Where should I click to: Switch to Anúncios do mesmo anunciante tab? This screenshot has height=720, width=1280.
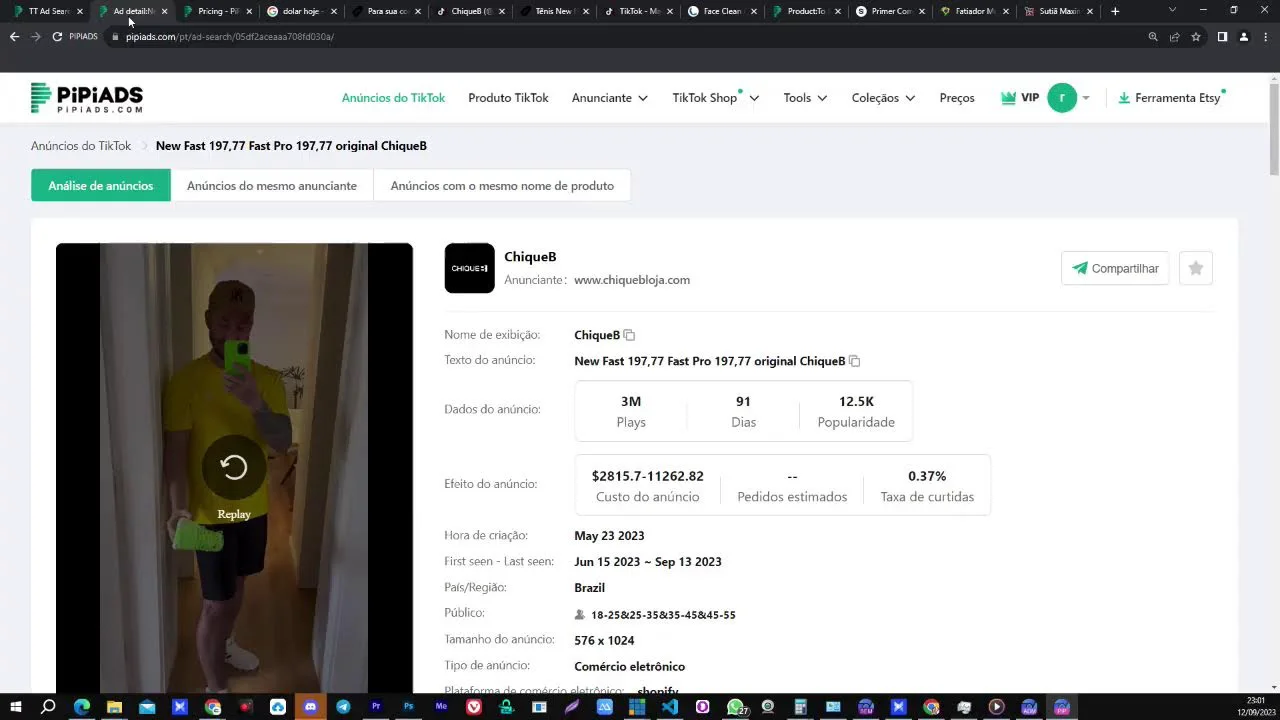pyautogui.click(x=272, y=186)
